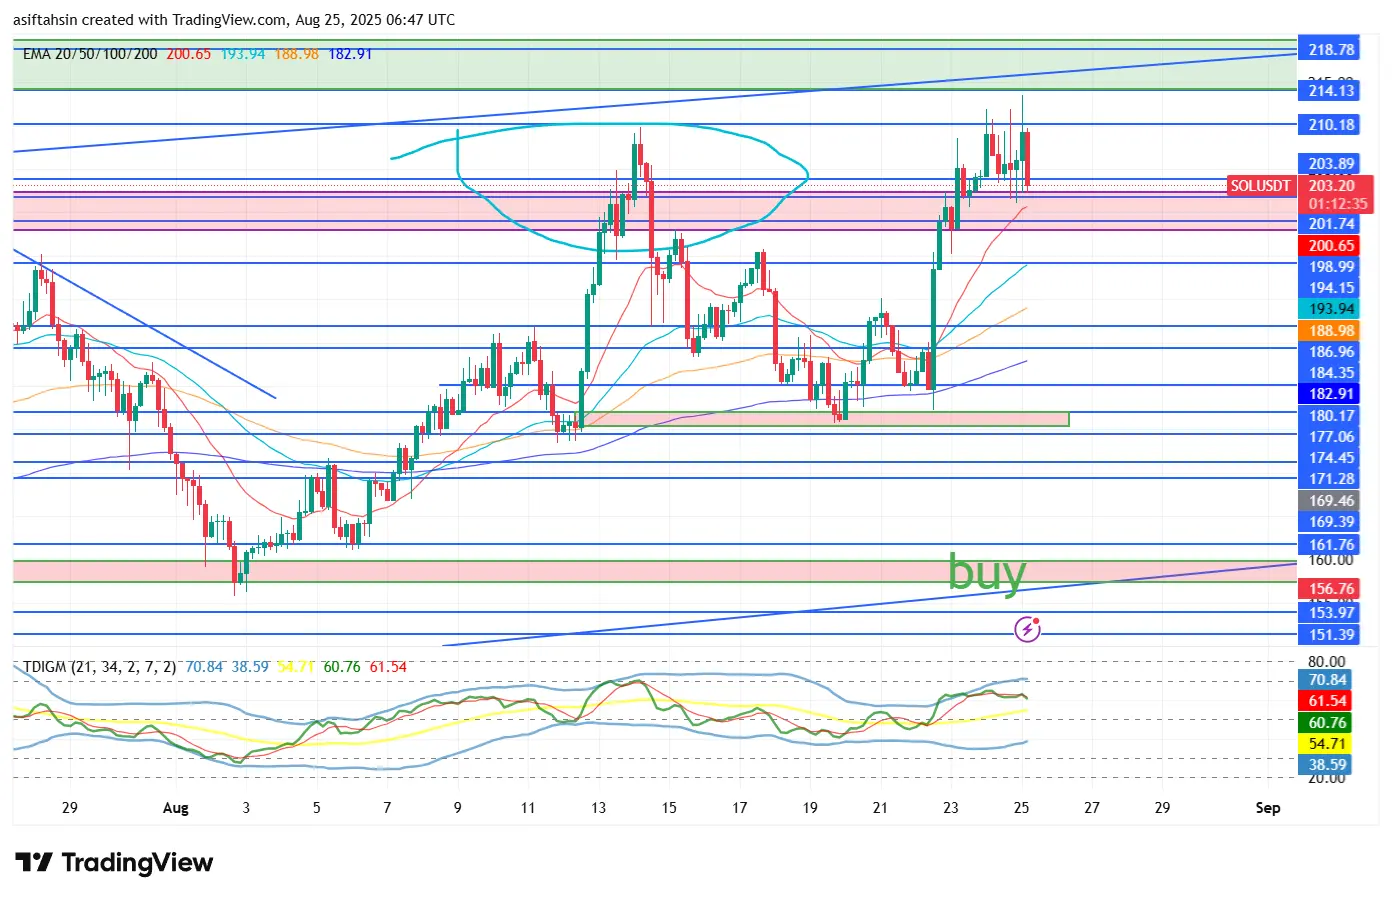Click the 169.39 price axis label
This screenshot has width=1392, height=900.
1331,522
